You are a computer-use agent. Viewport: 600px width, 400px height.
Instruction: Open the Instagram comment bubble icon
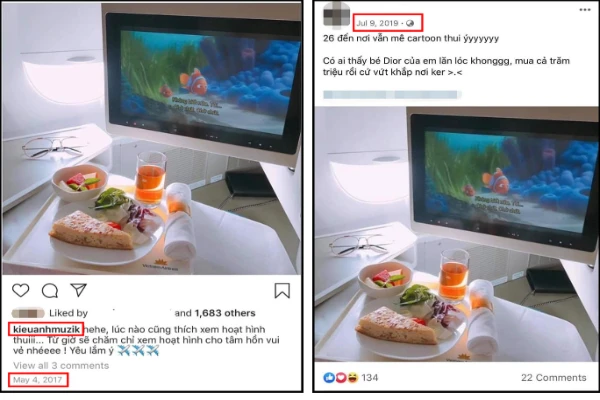pyautogui.click(x=50, y=291)
